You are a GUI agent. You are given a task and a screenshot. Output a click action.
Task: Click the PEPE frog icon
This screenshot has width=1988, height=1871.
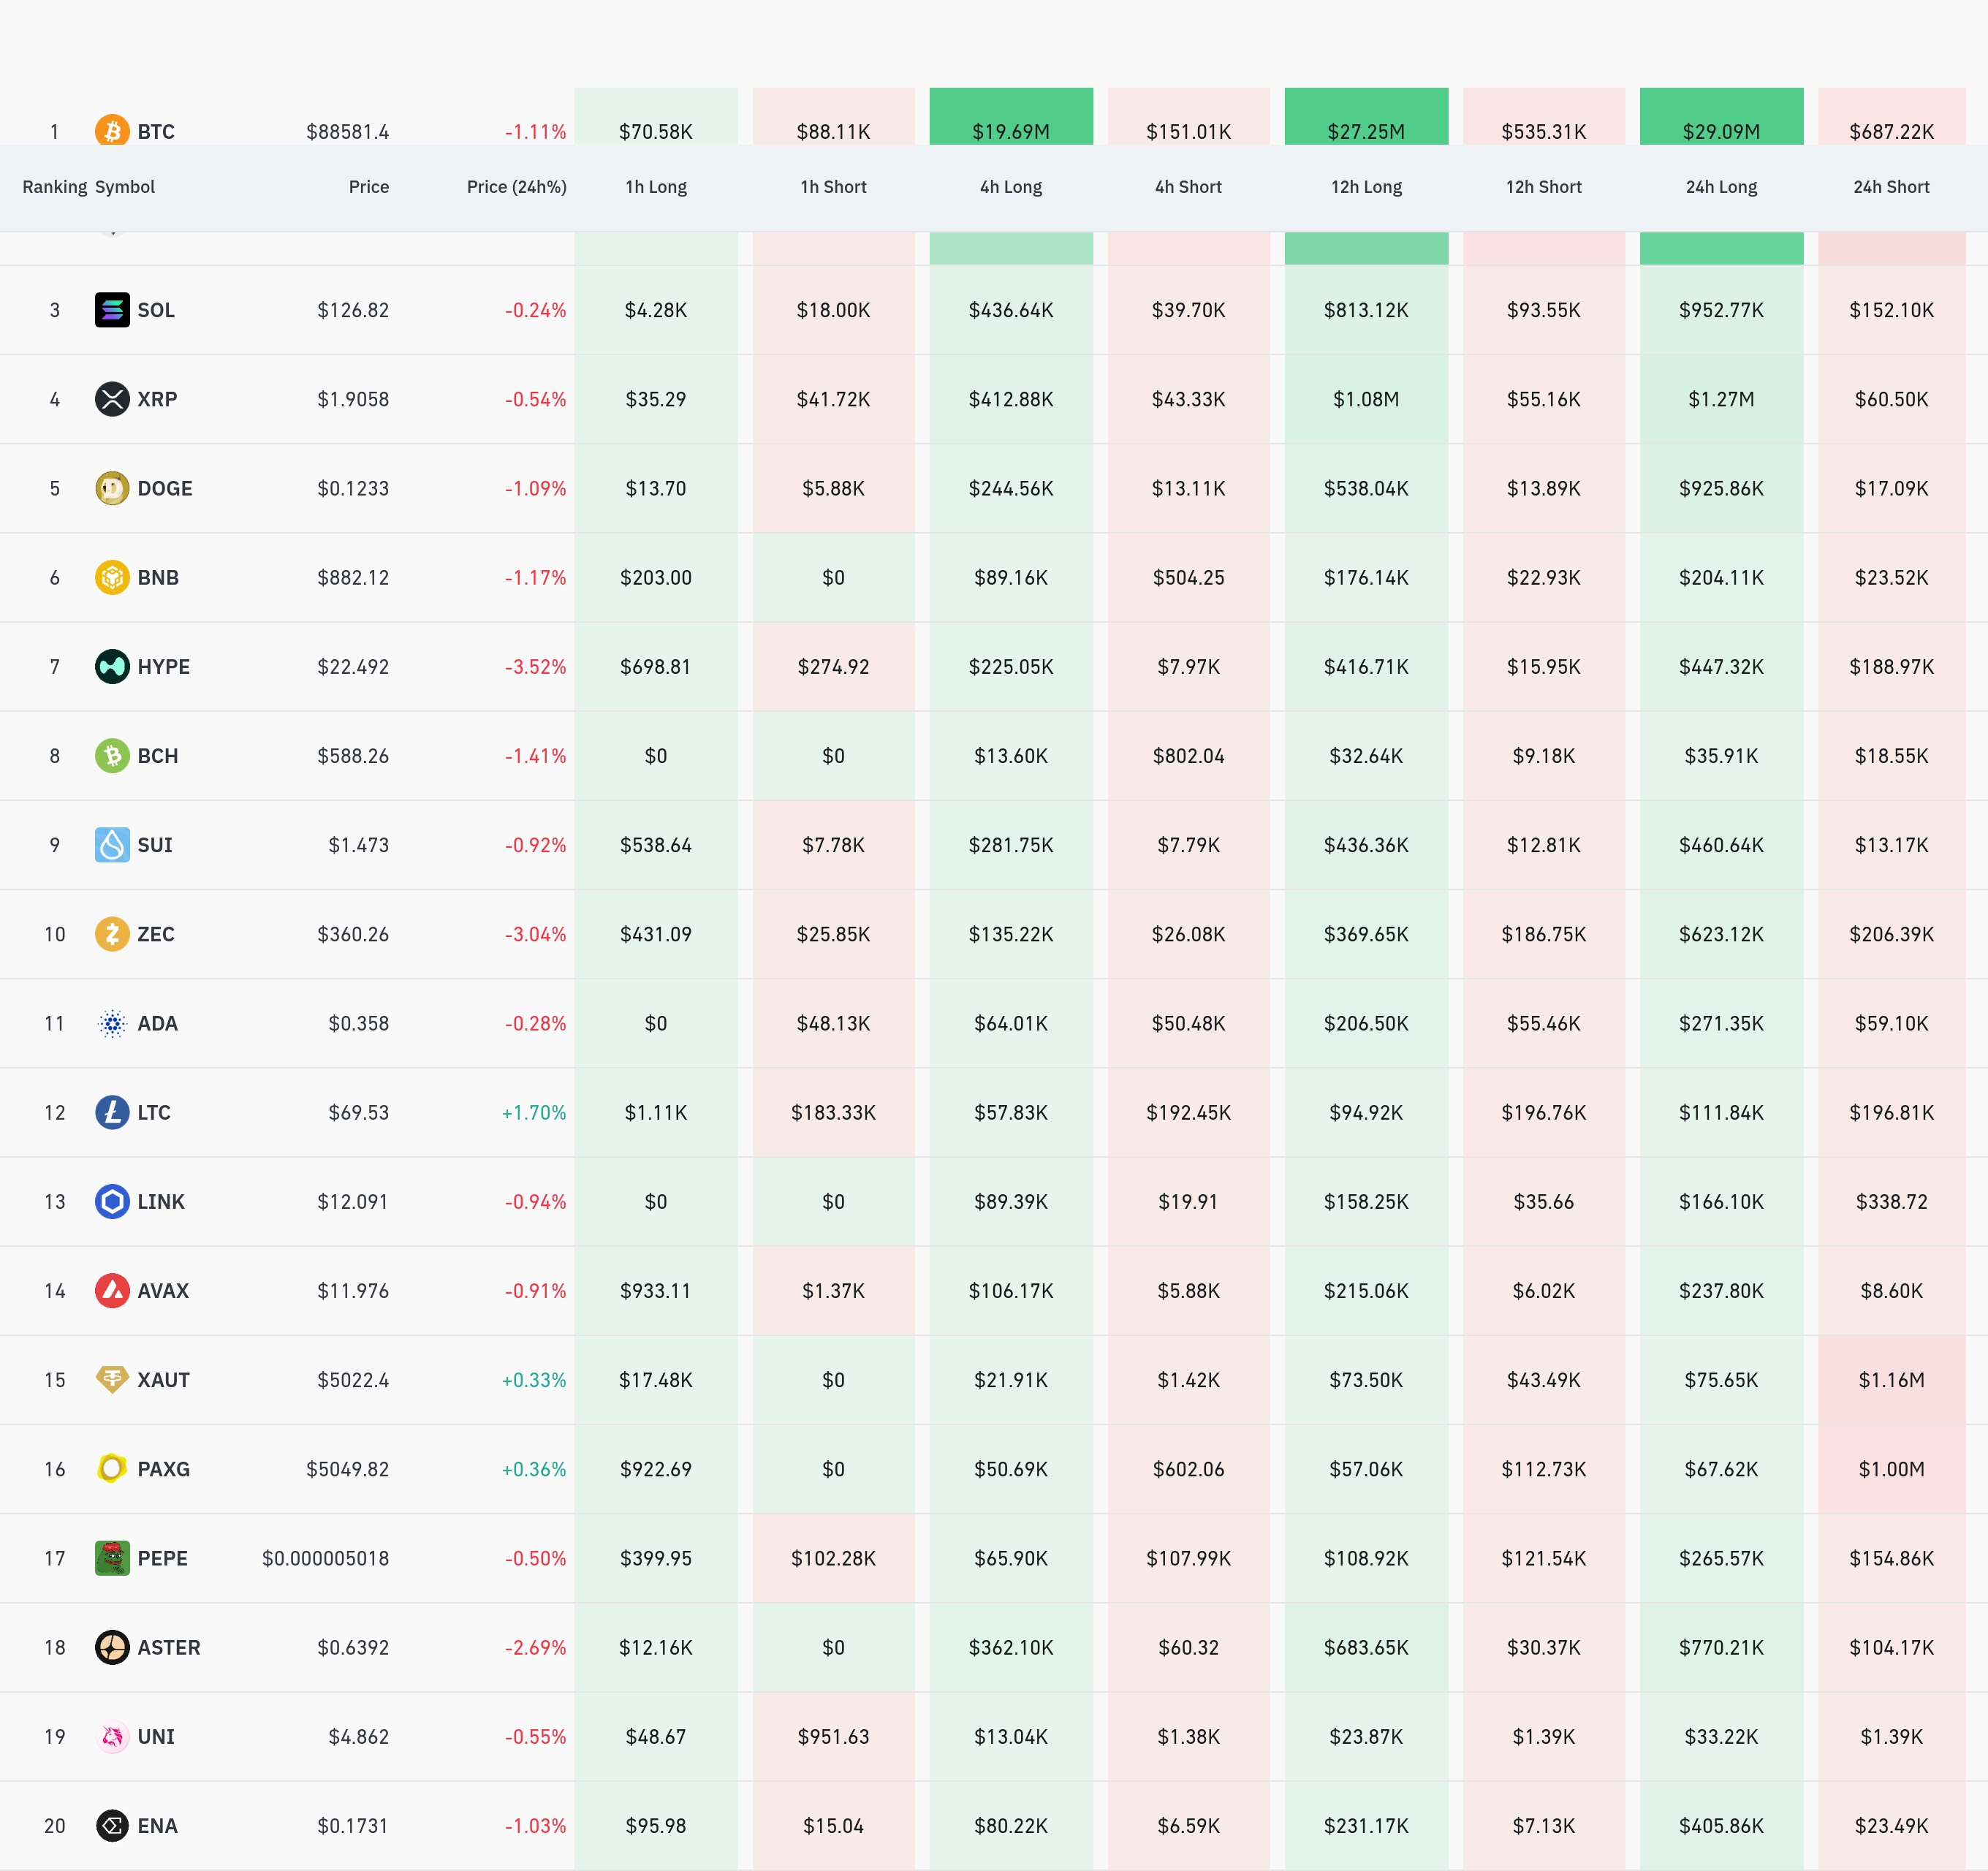click(112, 1558)
